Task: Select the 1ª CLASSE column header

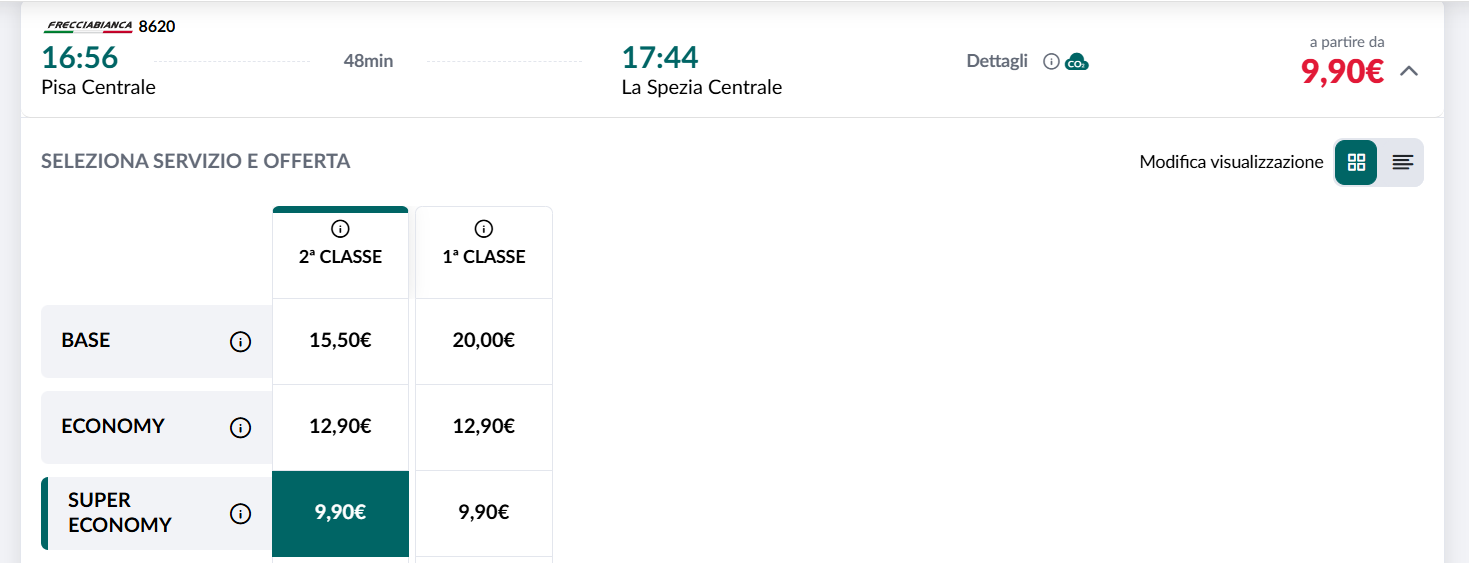Action: tap(484, 253)
